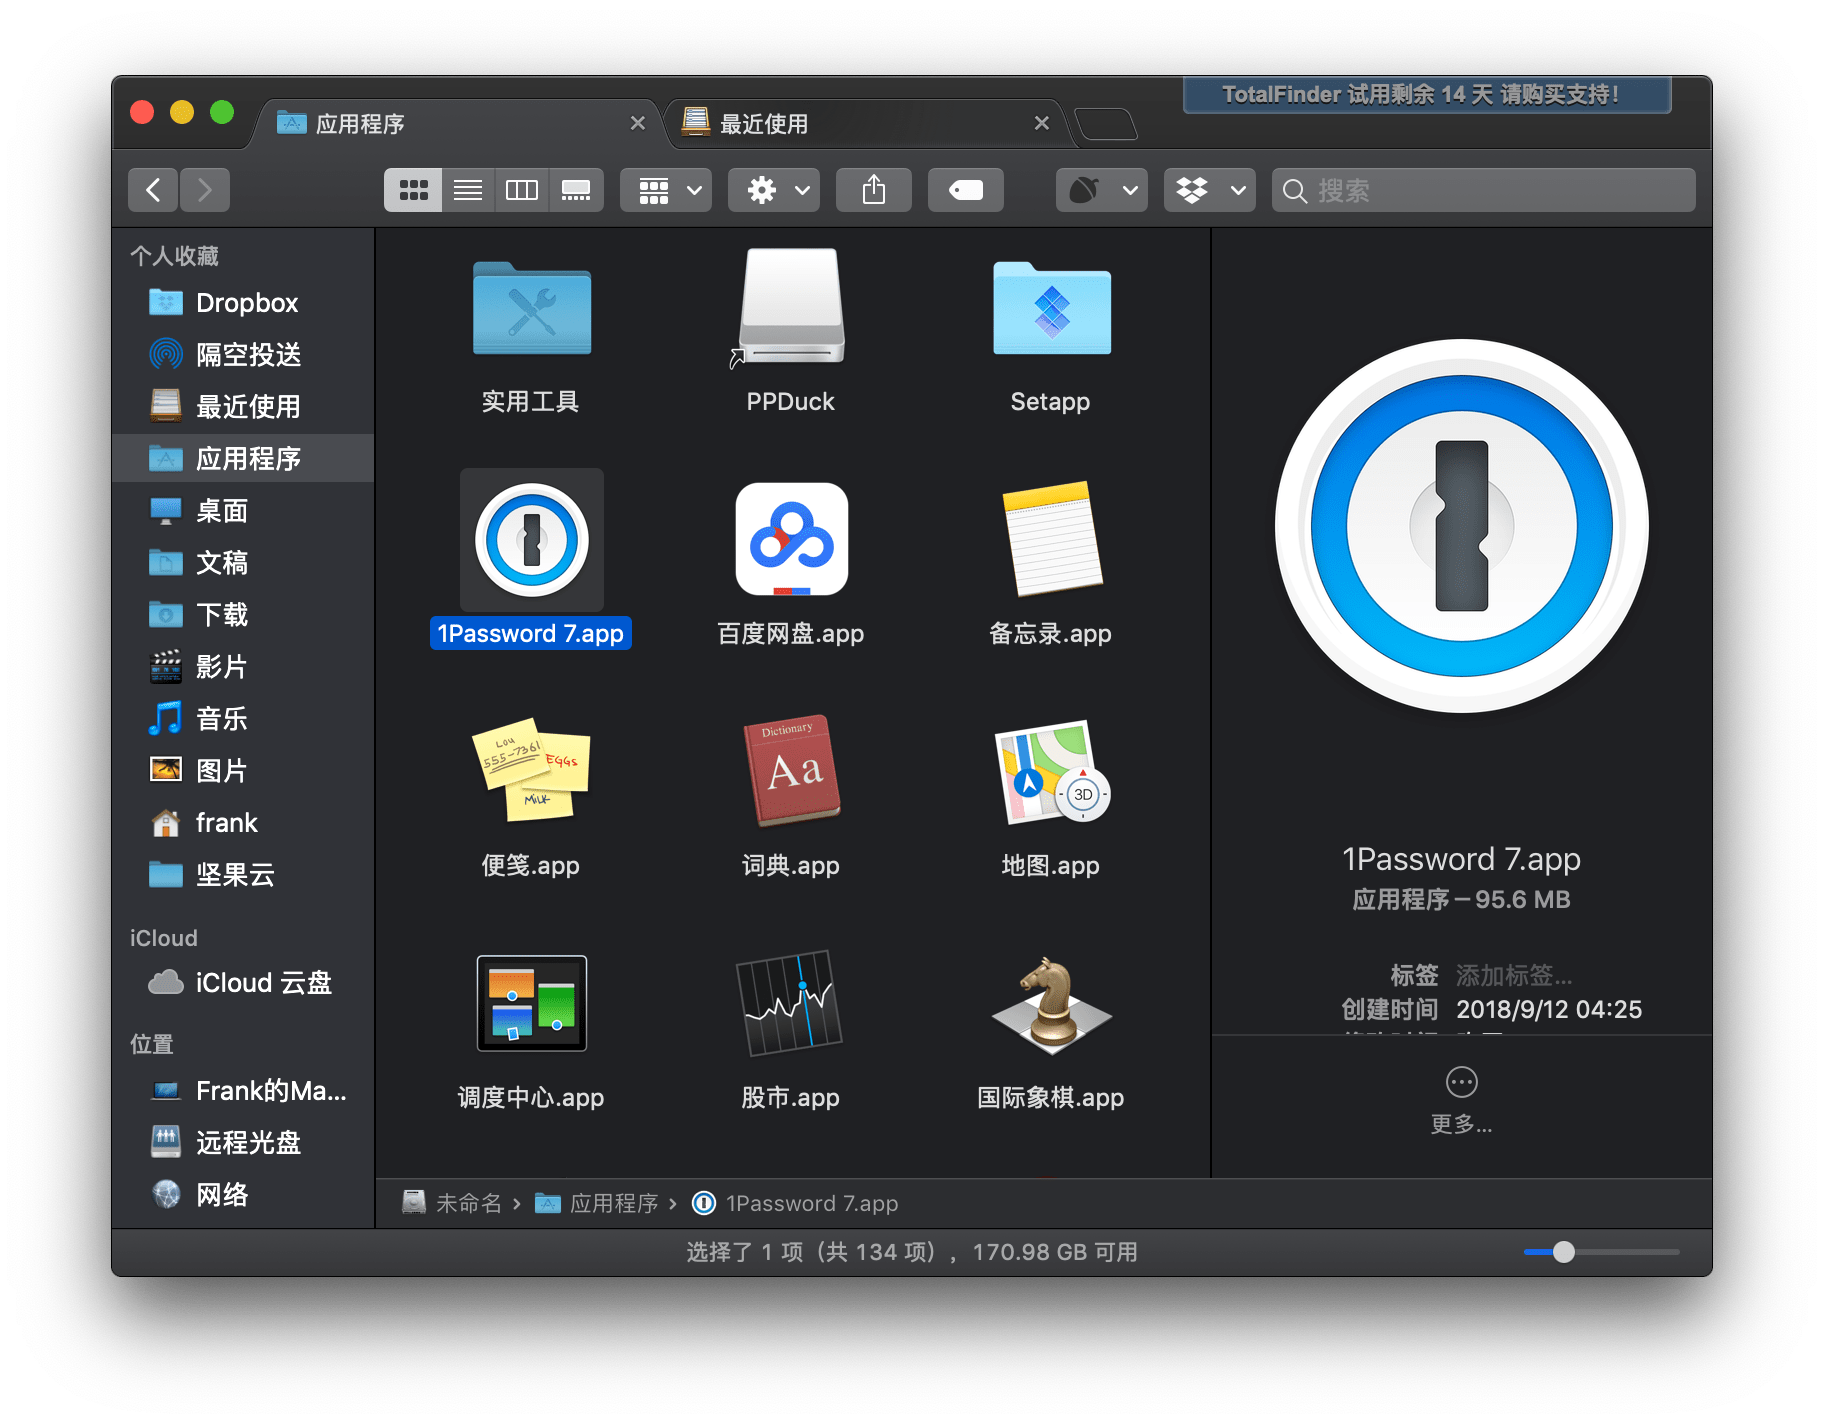
Task: Select the 调度中心.app icon
Action: point(531,1003)
